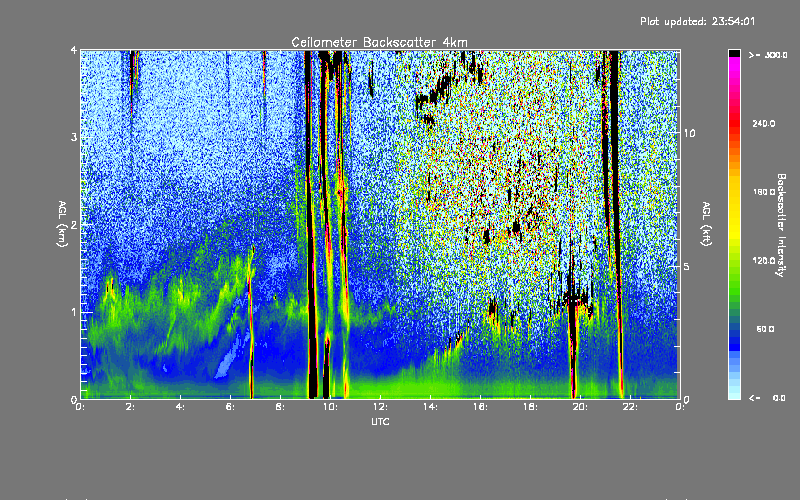Click the "14:" UTC tick label
This screenshot has height=500, width=800.
[430, 407]
